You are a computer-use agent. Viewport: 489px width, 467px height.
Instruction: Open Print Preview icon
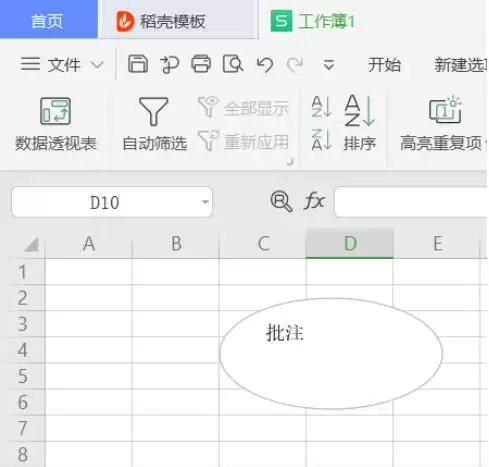click(x=232, y=64)
